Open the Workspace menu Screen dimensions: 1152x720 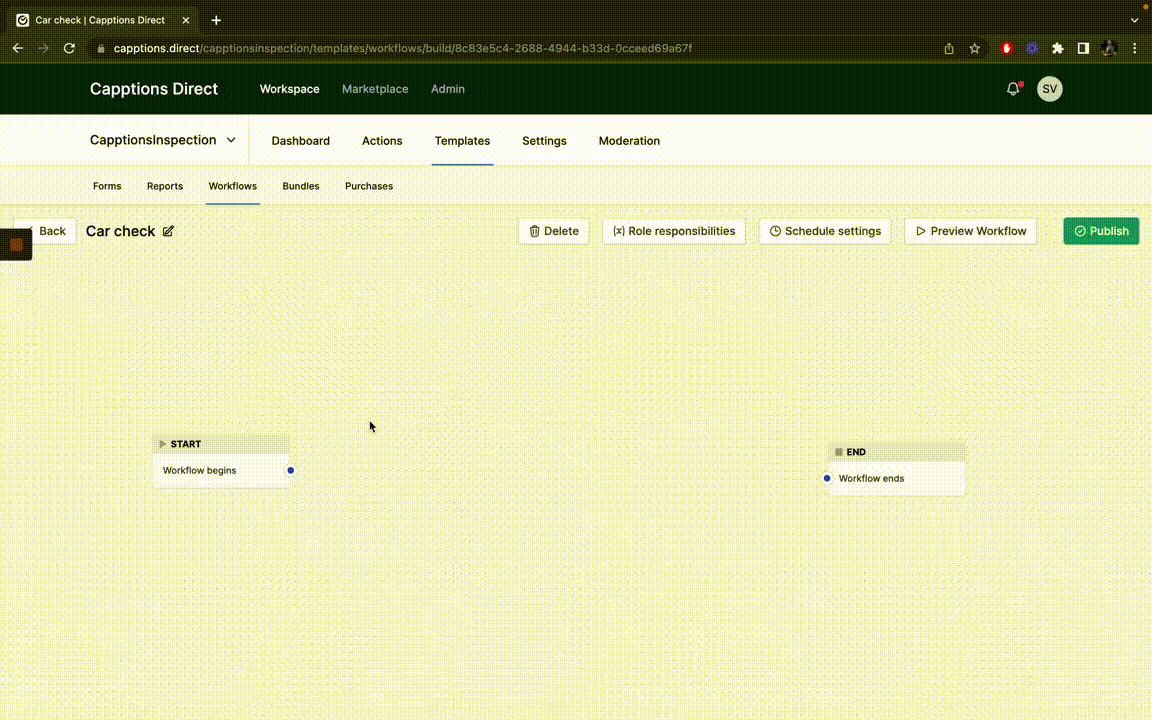point(289,89)
